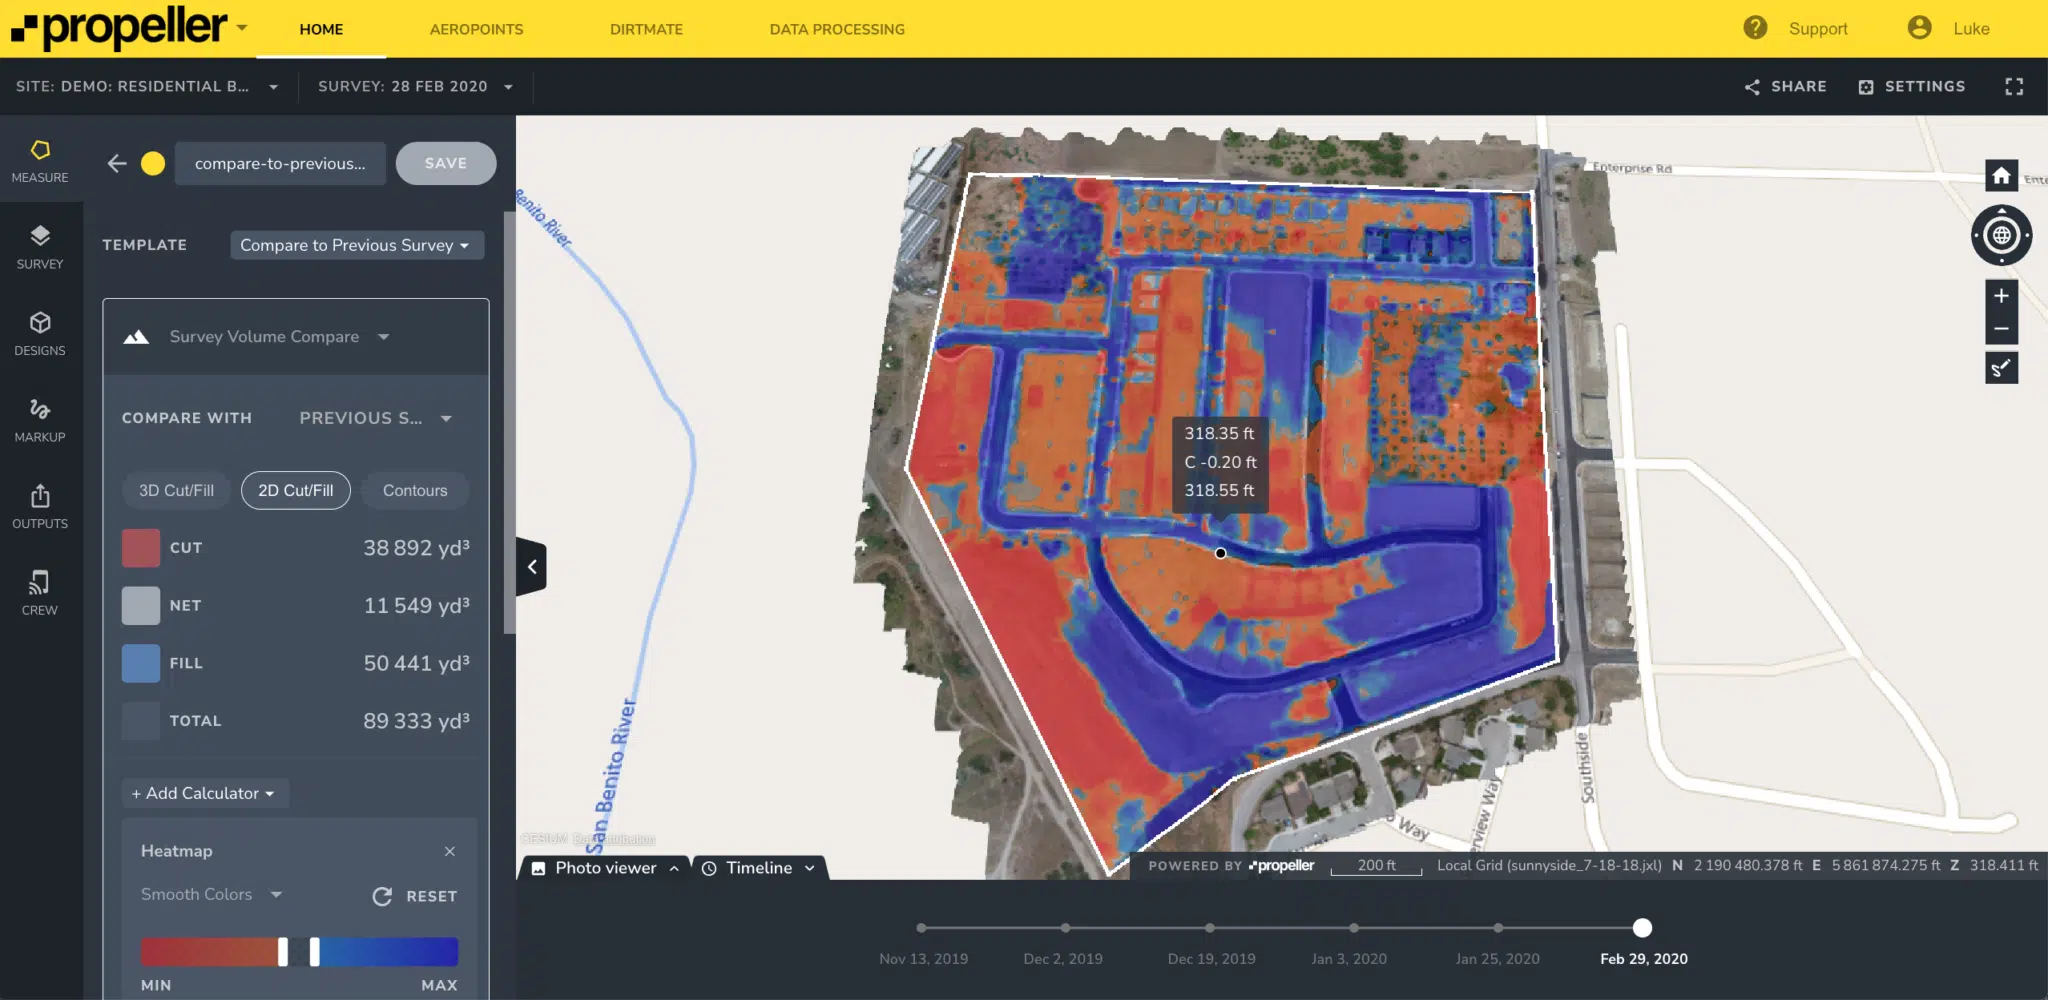Screen dimensions: 2048x1000
Task: Open the Designs panel
Action: [x=40, y=334]
